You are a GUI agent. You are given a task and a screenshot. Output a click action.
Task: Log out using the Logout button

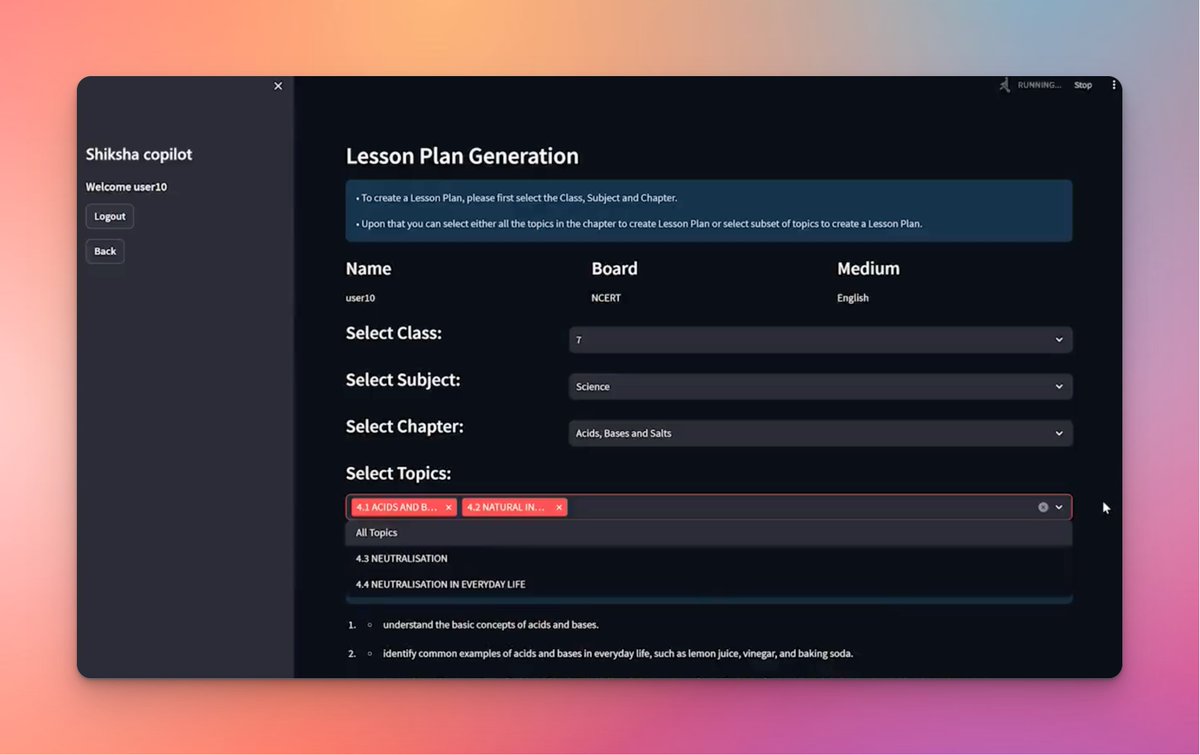pyautogui.click(x=110, y=216)
